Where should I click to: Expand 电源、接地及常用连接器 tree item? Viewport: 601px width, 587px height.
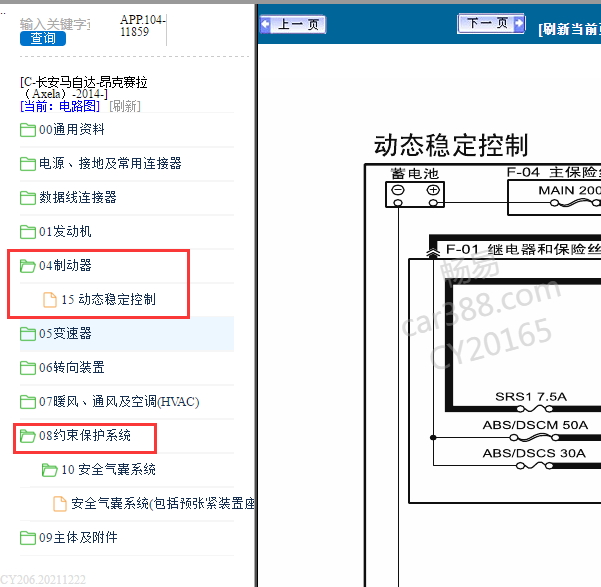110,164
